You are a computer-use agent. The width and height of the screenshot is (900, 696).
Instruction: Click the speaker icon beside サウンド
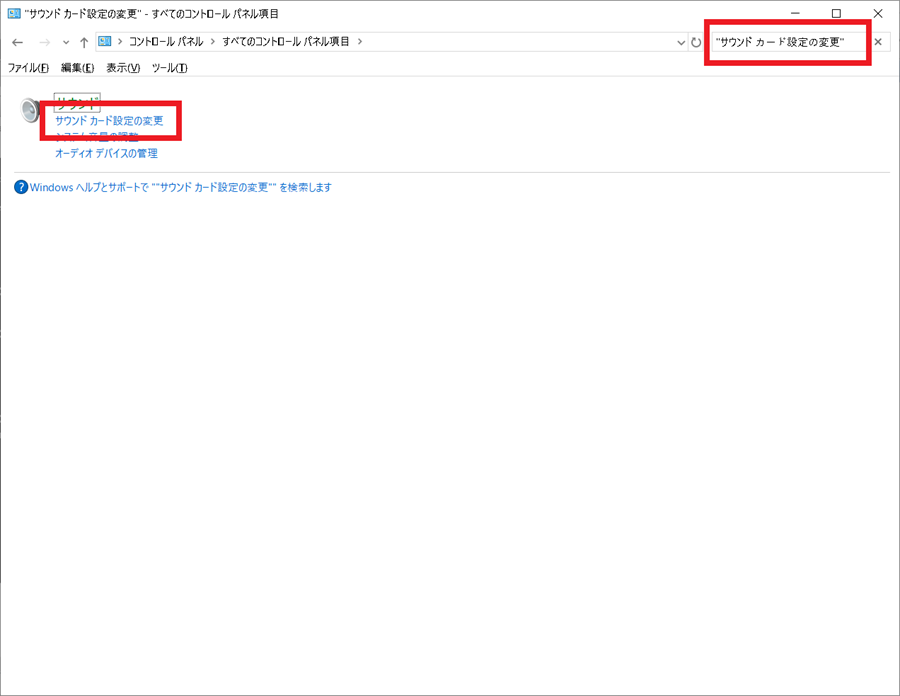coord(28,112)
